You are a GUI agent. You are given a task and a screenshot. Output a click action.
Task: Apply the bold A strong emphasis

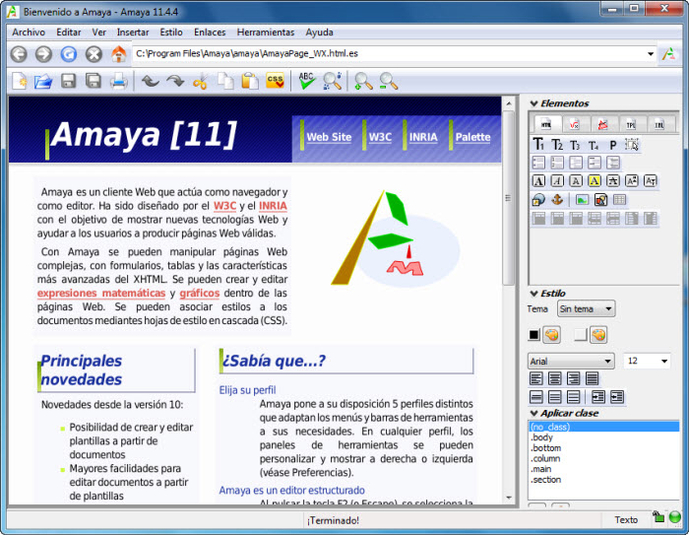[538, 181]
